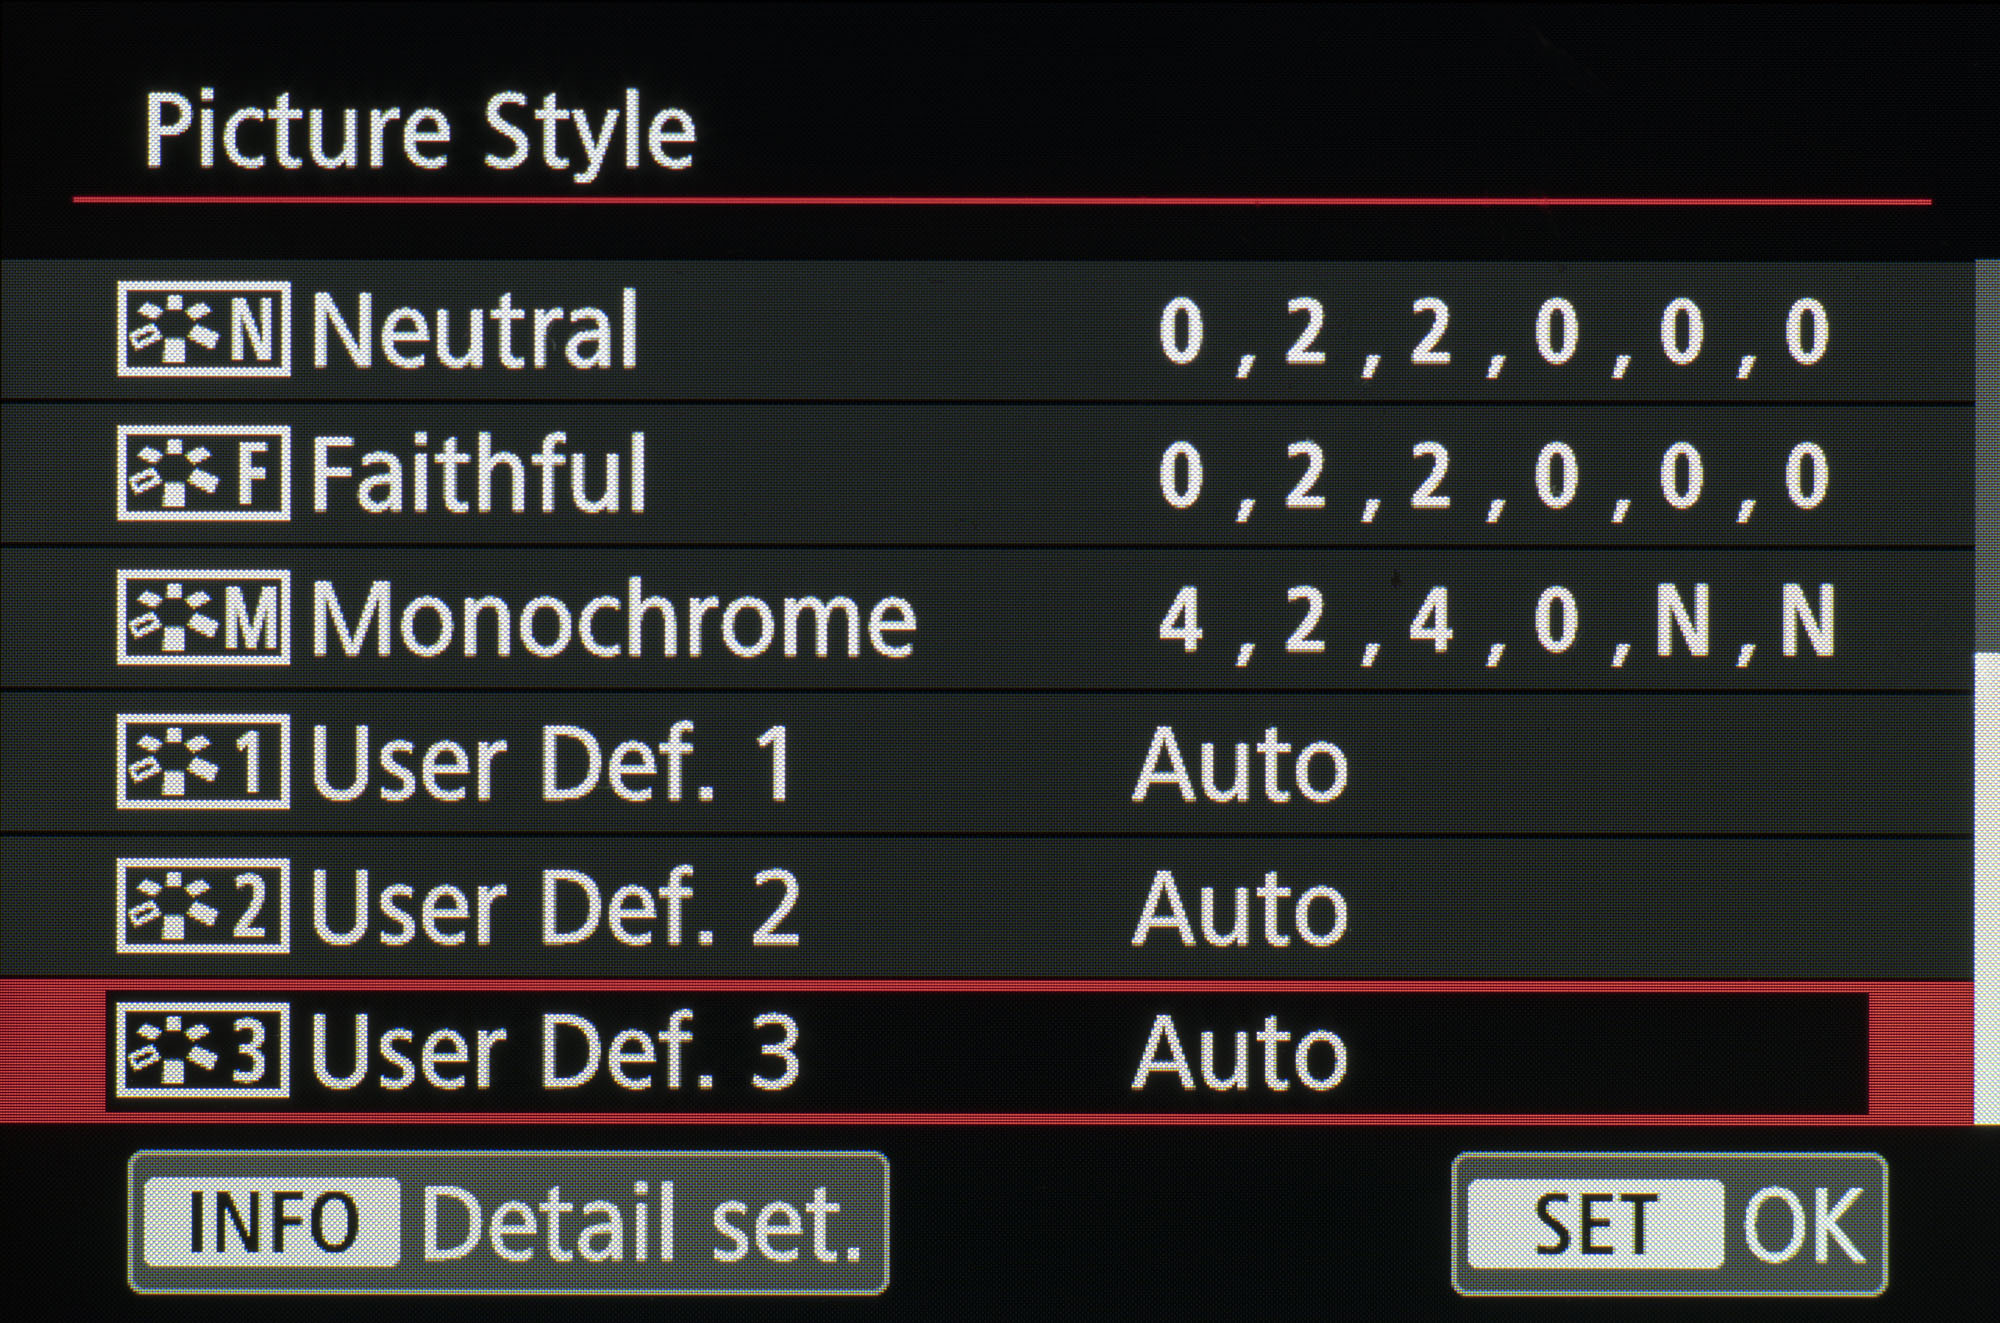Tap the Monochrome values 4,2,4,0,N,N
Viewport: 2000px width, 1323px height.
point(1496,620)
